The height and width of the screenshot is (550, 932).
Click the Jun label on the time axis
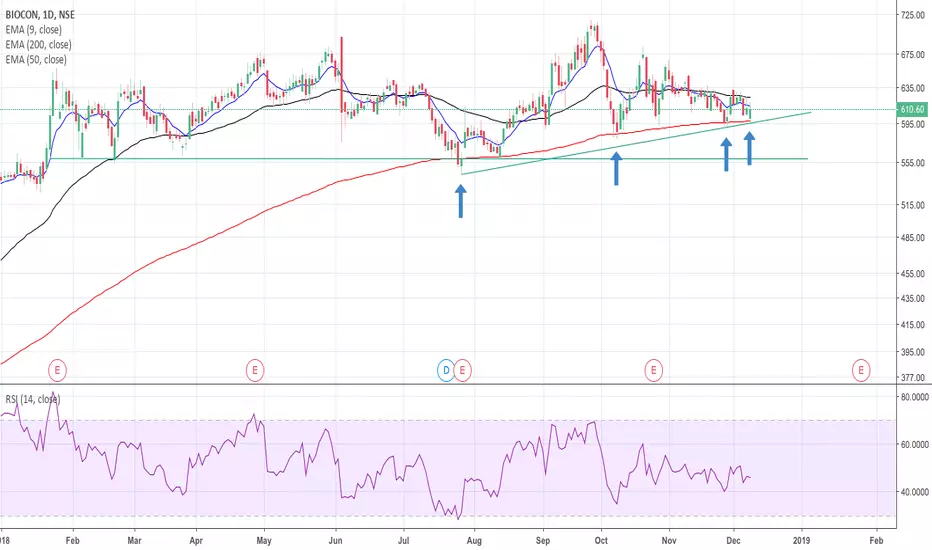(336, 540)
